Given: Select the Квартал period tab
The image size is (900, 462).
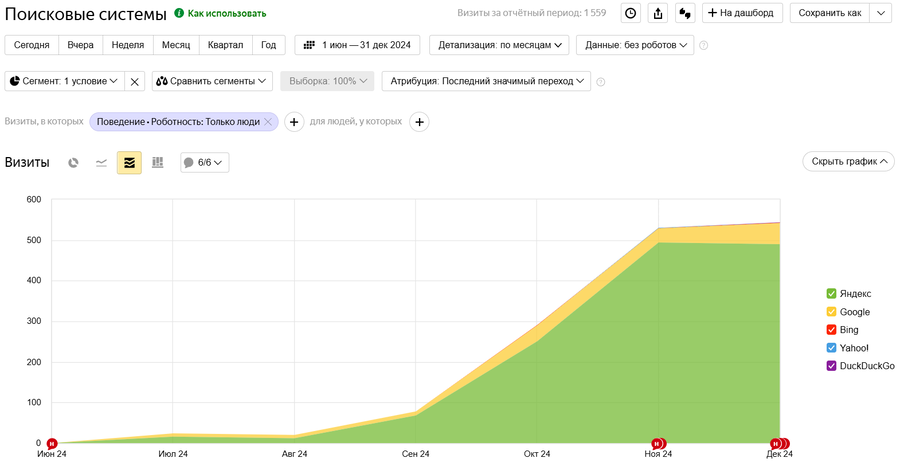Looking at the screenshot, I should (x=226, y=45).
